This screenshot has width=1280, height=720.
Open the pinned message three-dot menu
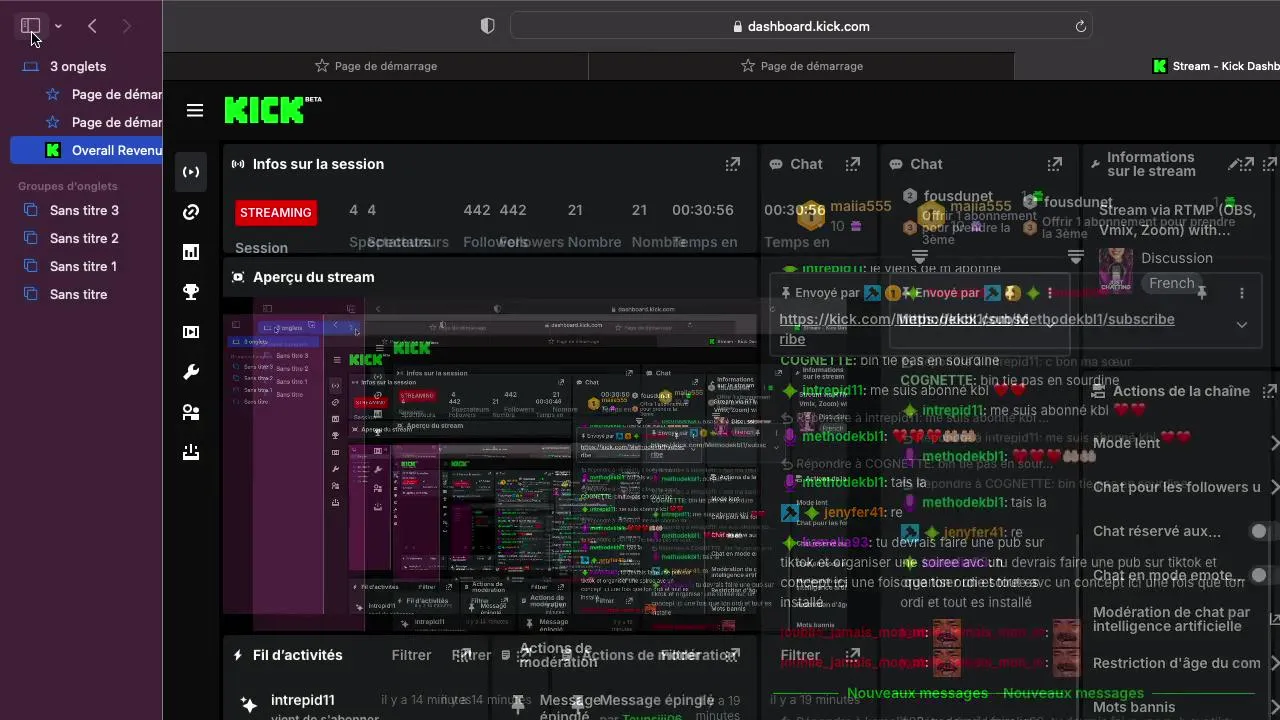tap(1242, 293)
